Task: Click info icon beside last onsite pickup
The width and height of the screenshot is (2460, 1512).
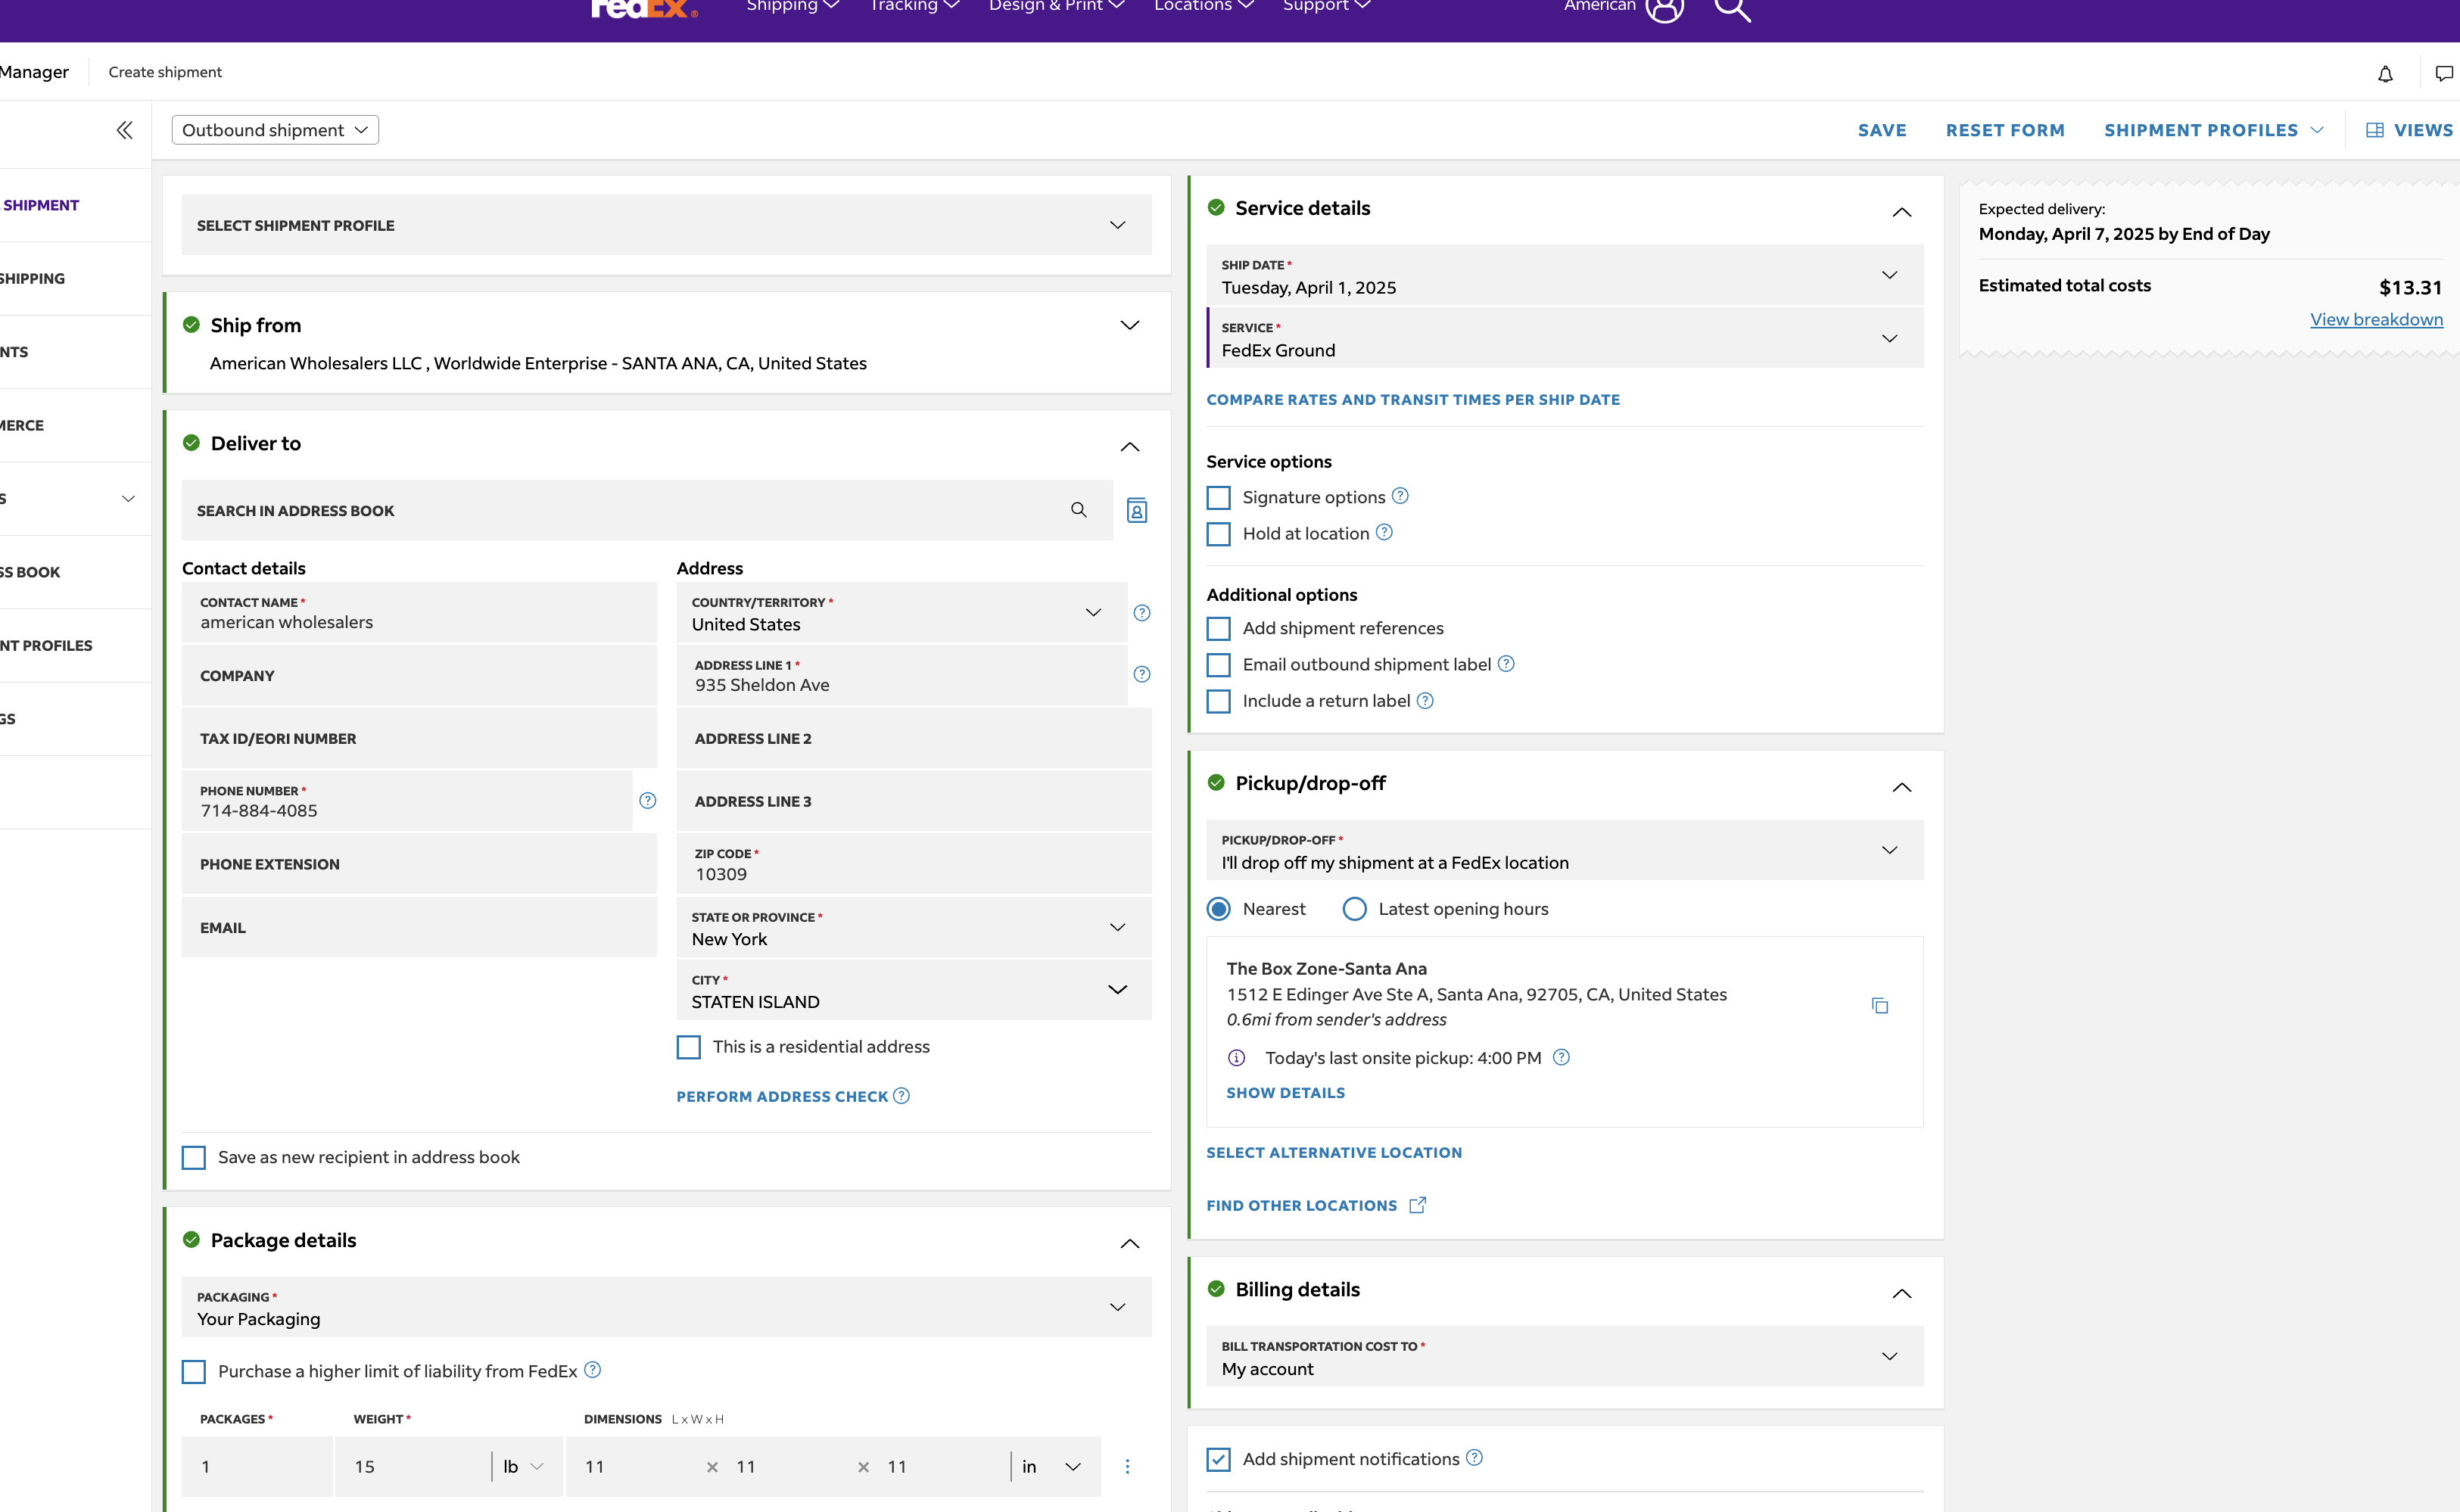Action: 1237,1058
